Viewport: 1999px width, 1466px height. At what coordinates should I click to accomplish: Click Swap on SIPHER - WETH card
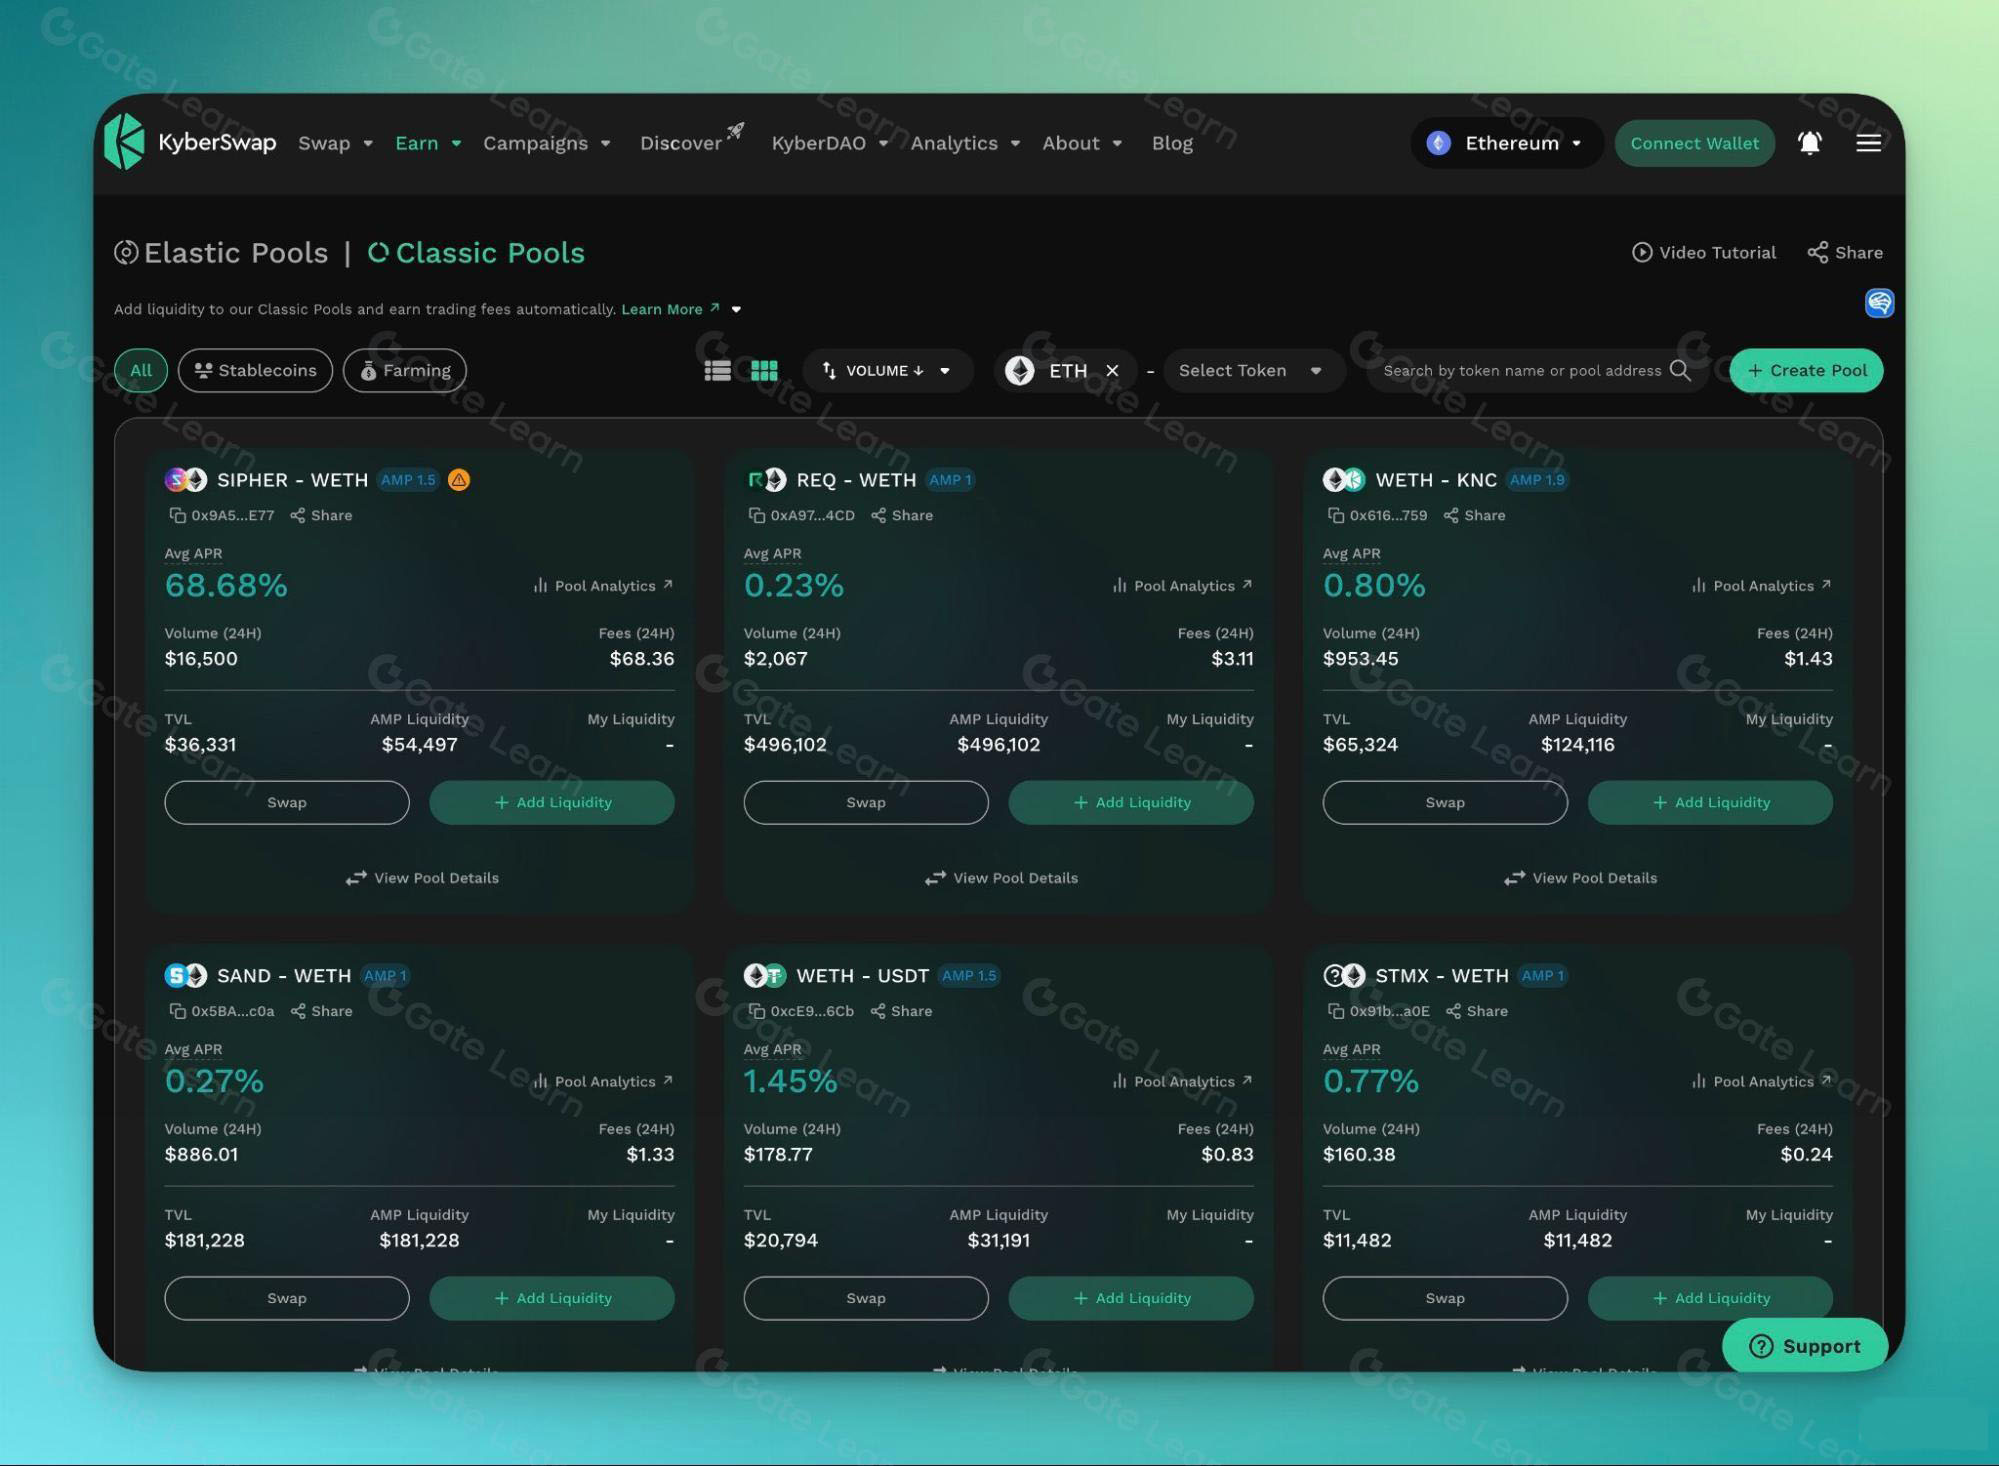[287, 803]
